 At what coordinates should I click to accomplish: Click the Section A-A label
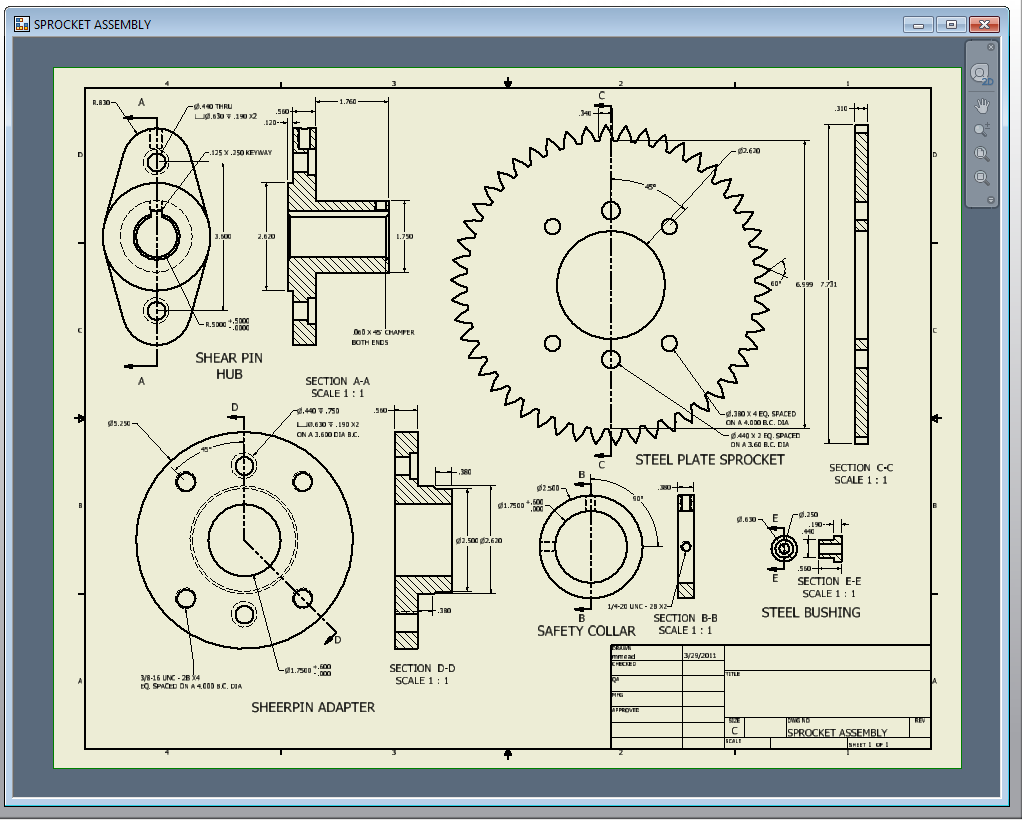coord(335,381)
